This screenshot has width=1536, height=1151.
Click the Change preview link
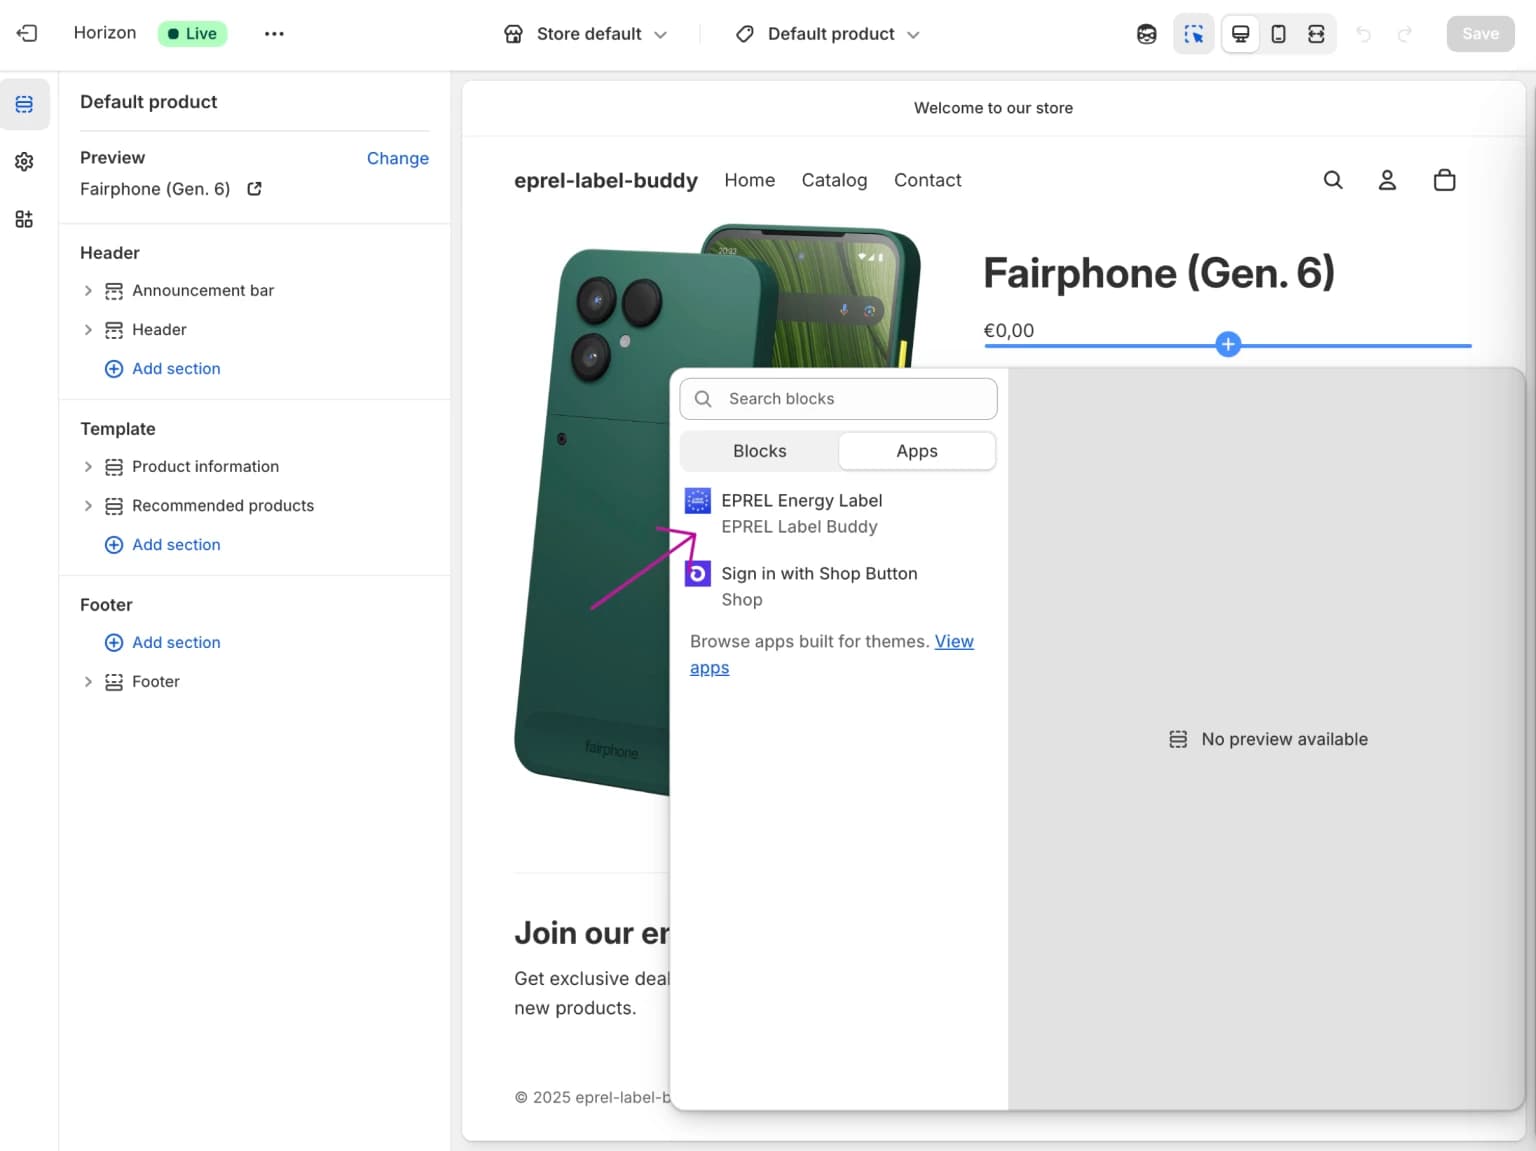397,158
